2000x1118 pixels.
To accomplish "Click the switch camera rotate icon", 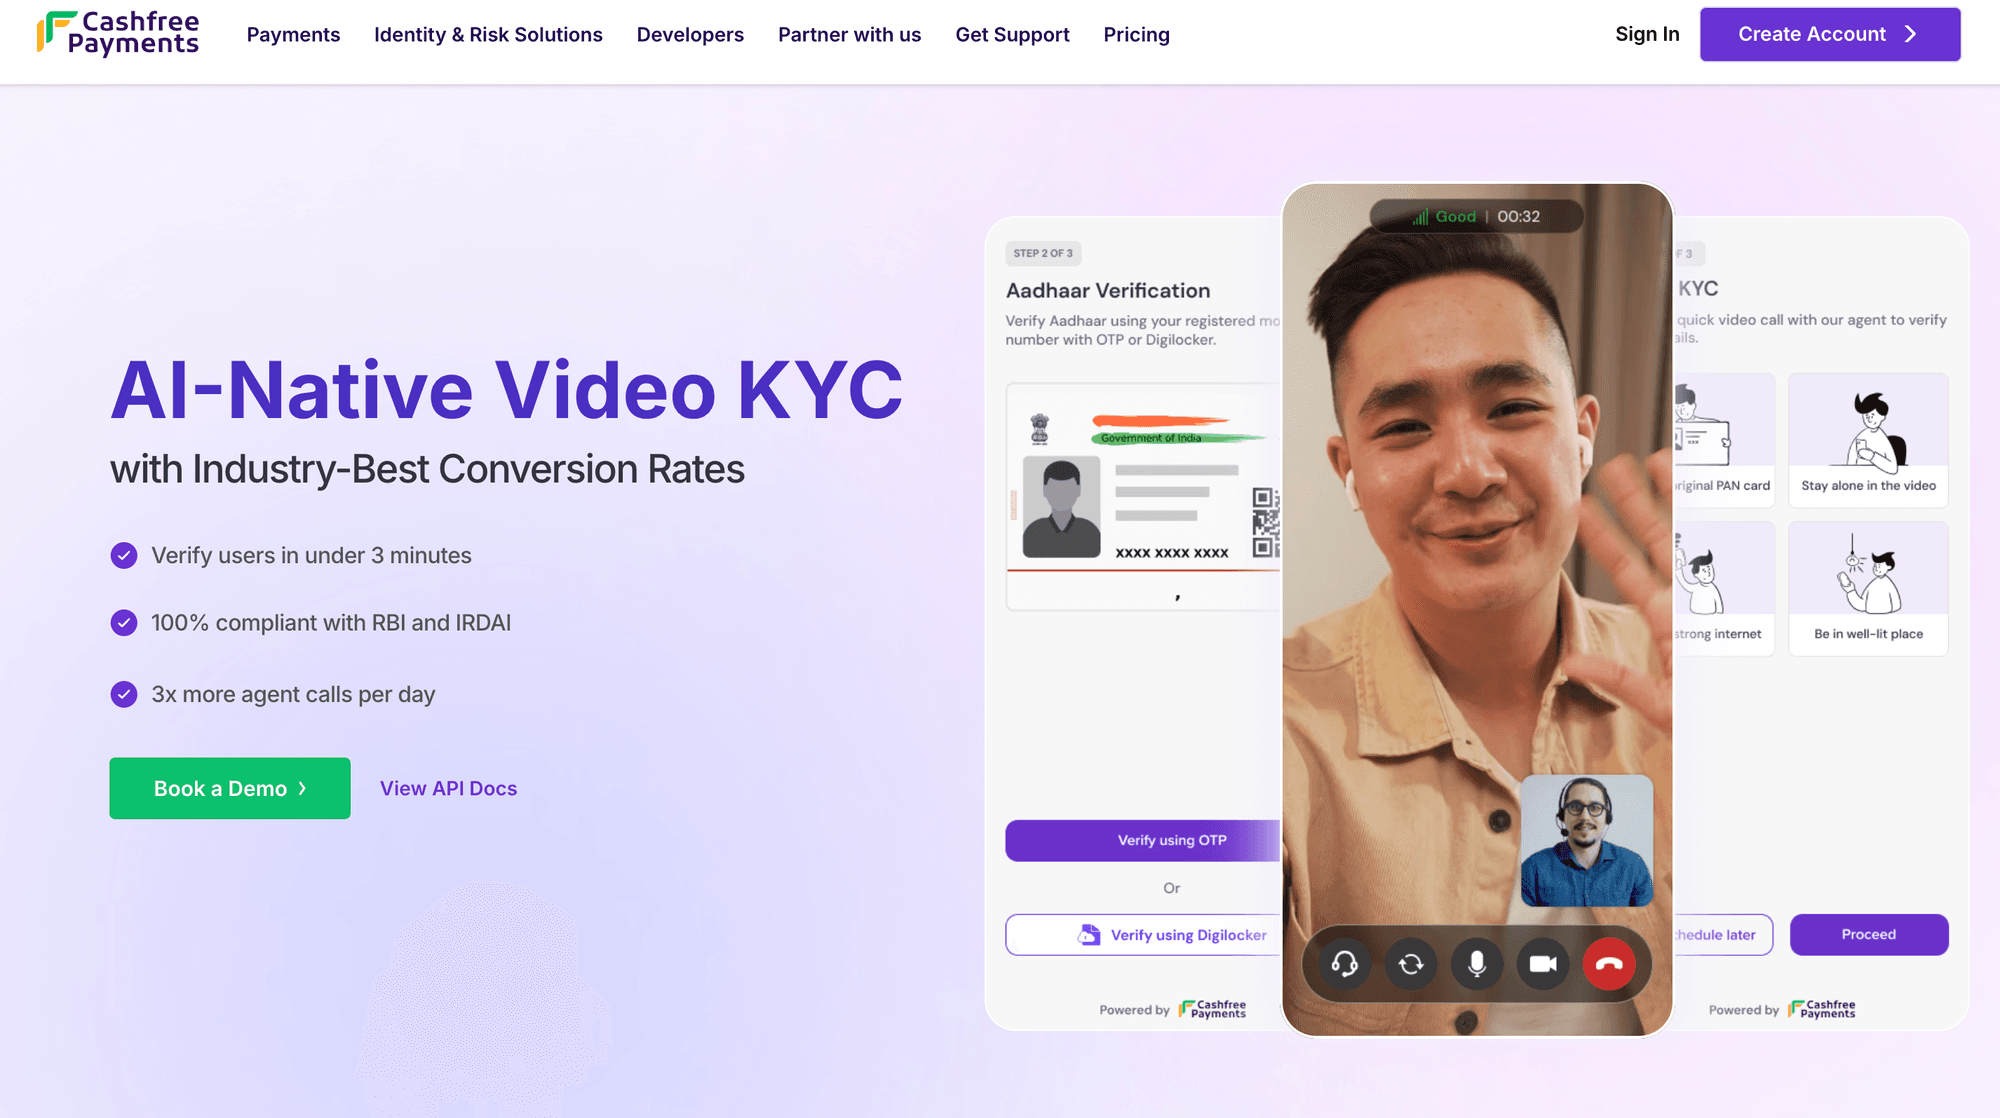I will click(1411, 964).
